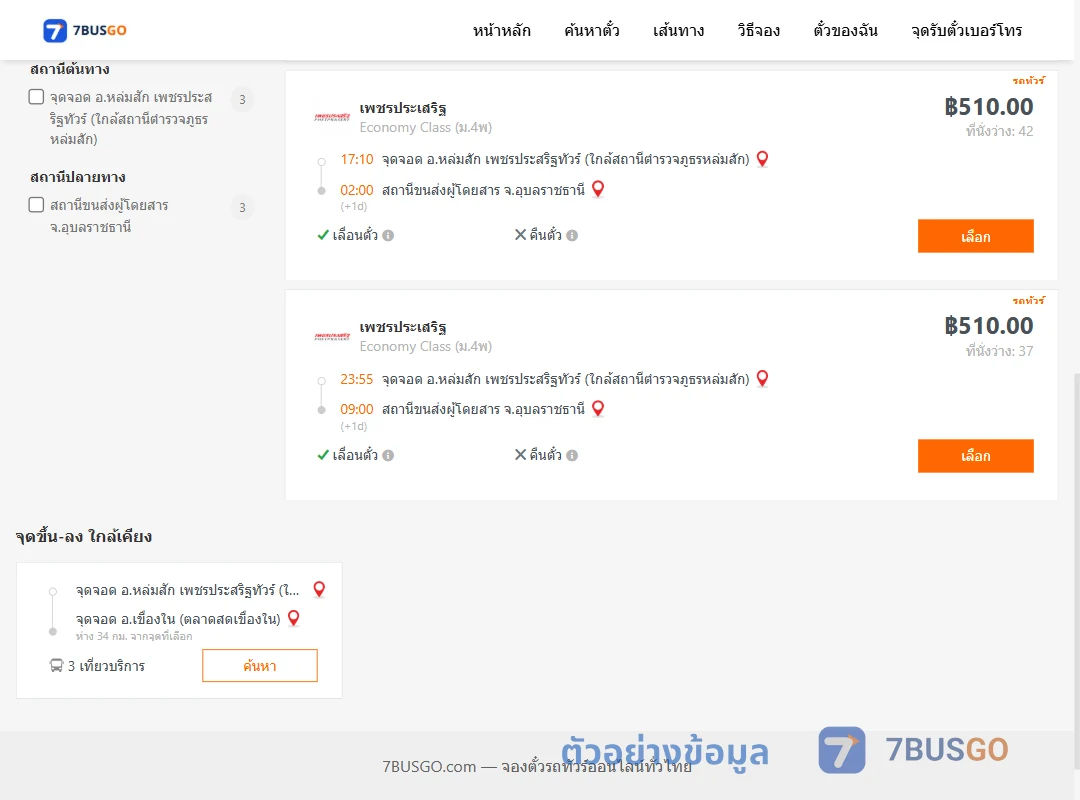1080x800 pixels.
Task: Open เส้นทาง menu item
Action: [678, 30]
